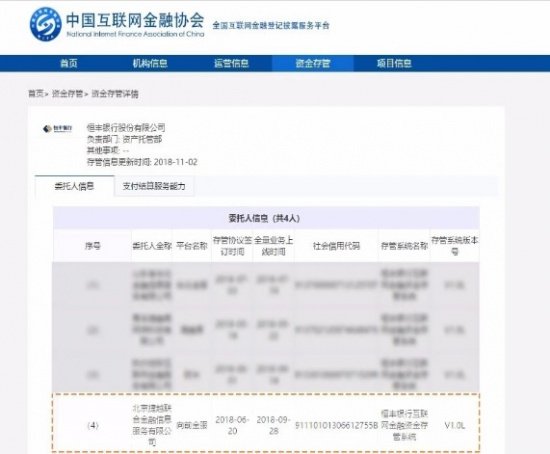Click the NIFA association logo icon

click(x=46, y=25)
